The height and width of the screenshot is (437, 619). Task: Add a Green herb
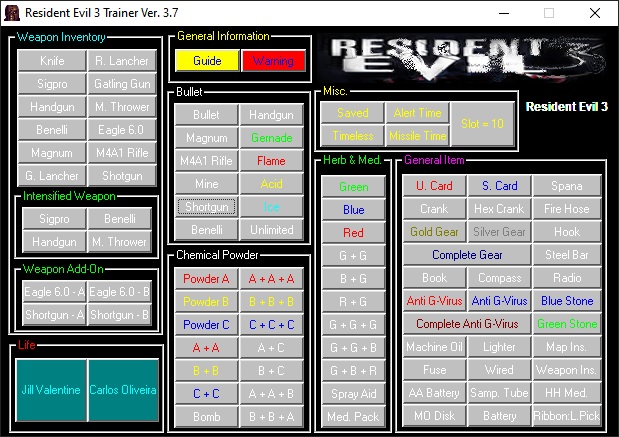tap(353, 187)
